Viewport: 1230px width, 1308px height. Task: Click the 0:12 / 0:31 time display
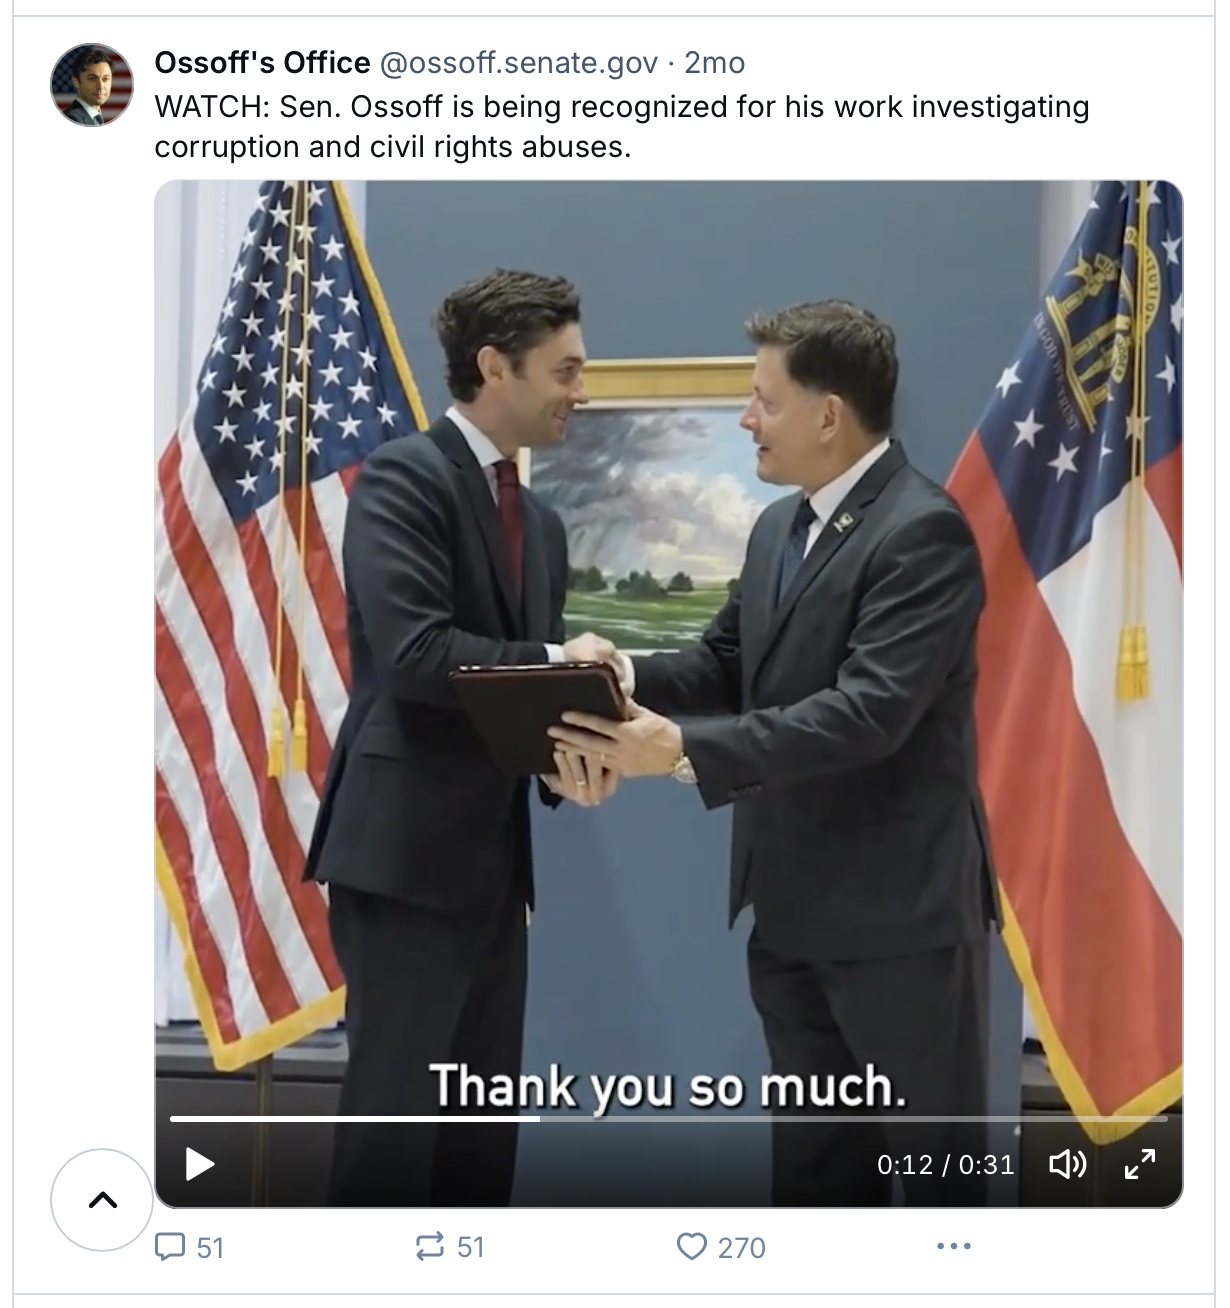(945, 1164)
